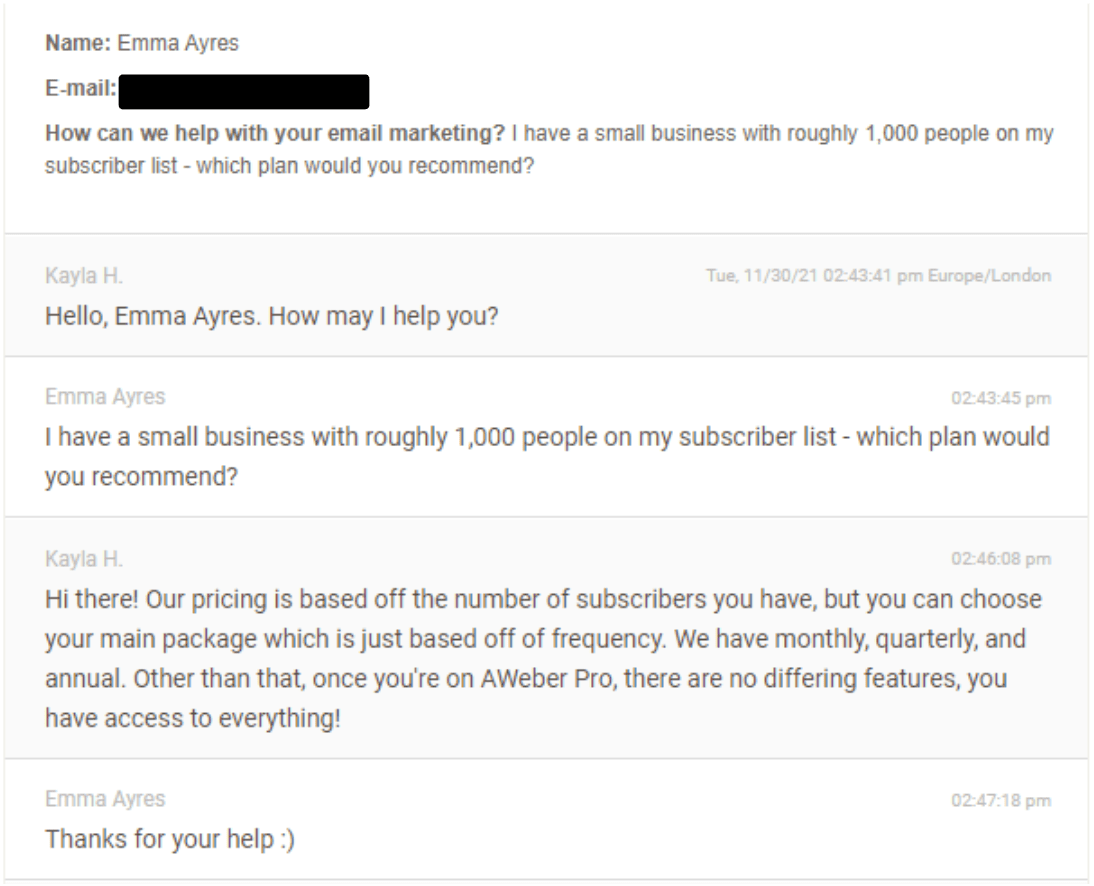The width and height of the screenshot is (1094, 886).
Task: Click the 'How can we help with your email marketing?' heading
Action: pyautogui.click(x=275, y=133)
